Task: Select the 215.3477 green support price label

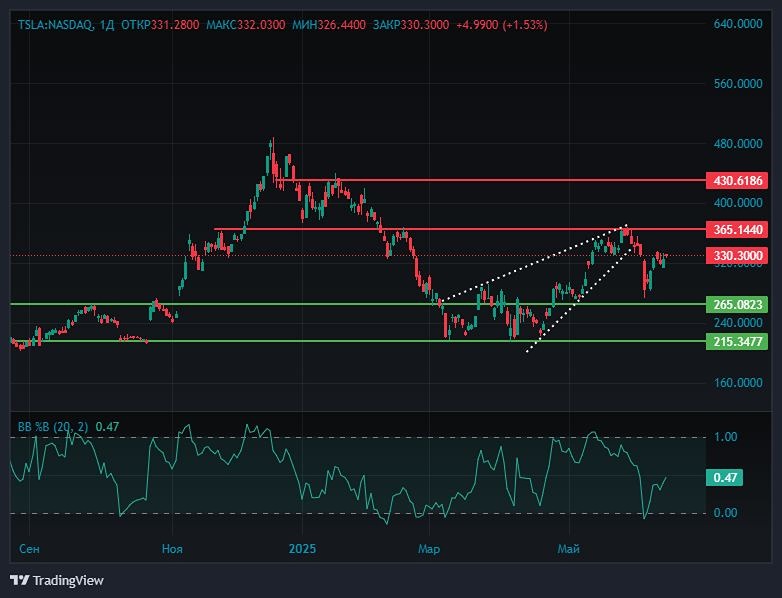Action: coord(739,341)
